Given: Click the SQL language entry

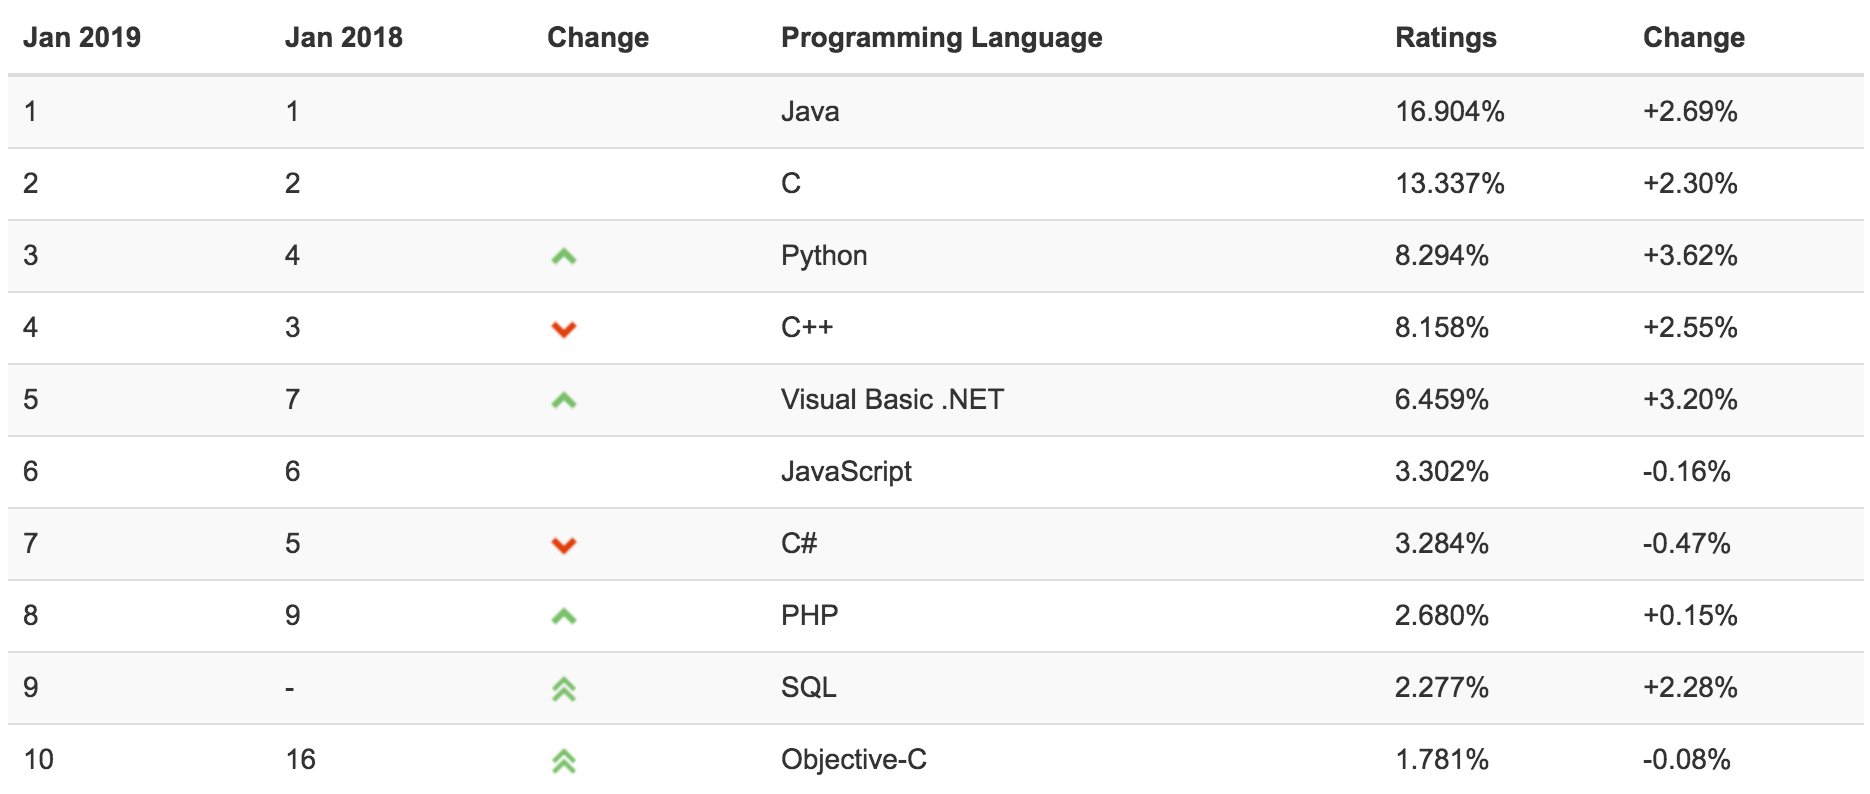Looking at the screenshot, I should [809, 687].
